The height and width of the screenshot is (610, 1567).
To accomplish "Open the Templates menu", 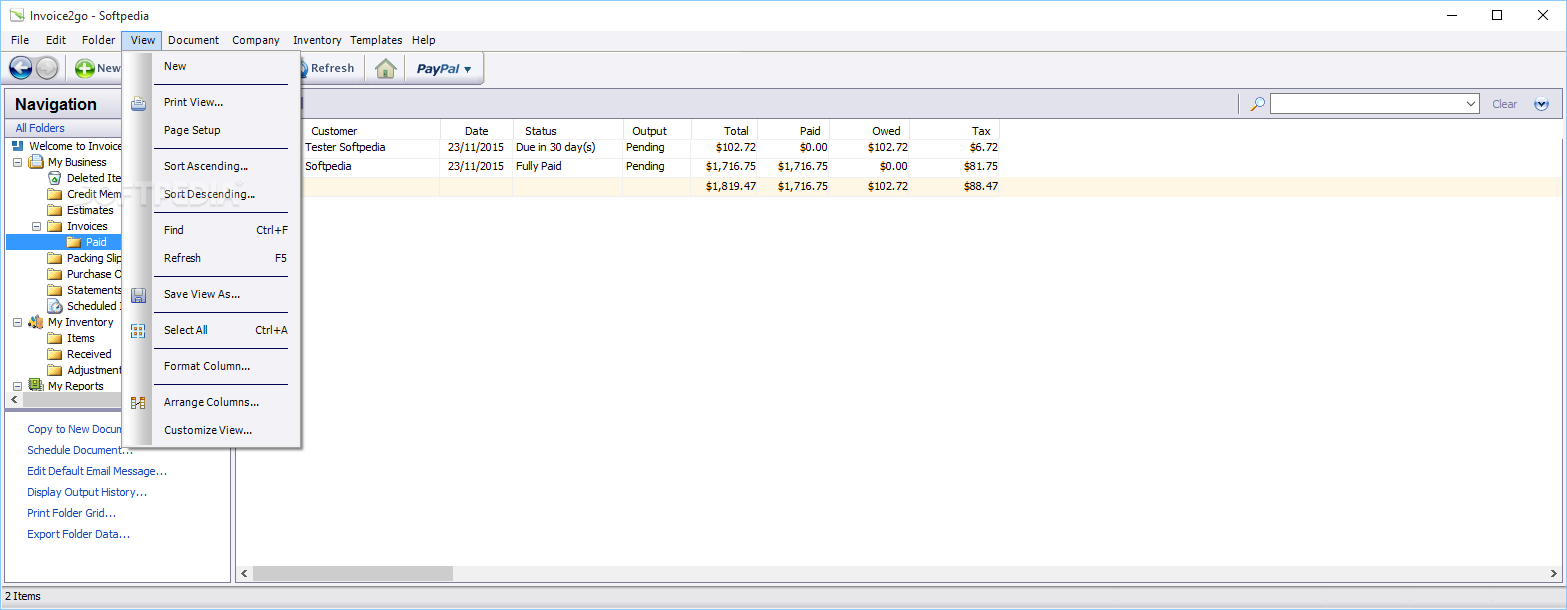I will (376, 40).
